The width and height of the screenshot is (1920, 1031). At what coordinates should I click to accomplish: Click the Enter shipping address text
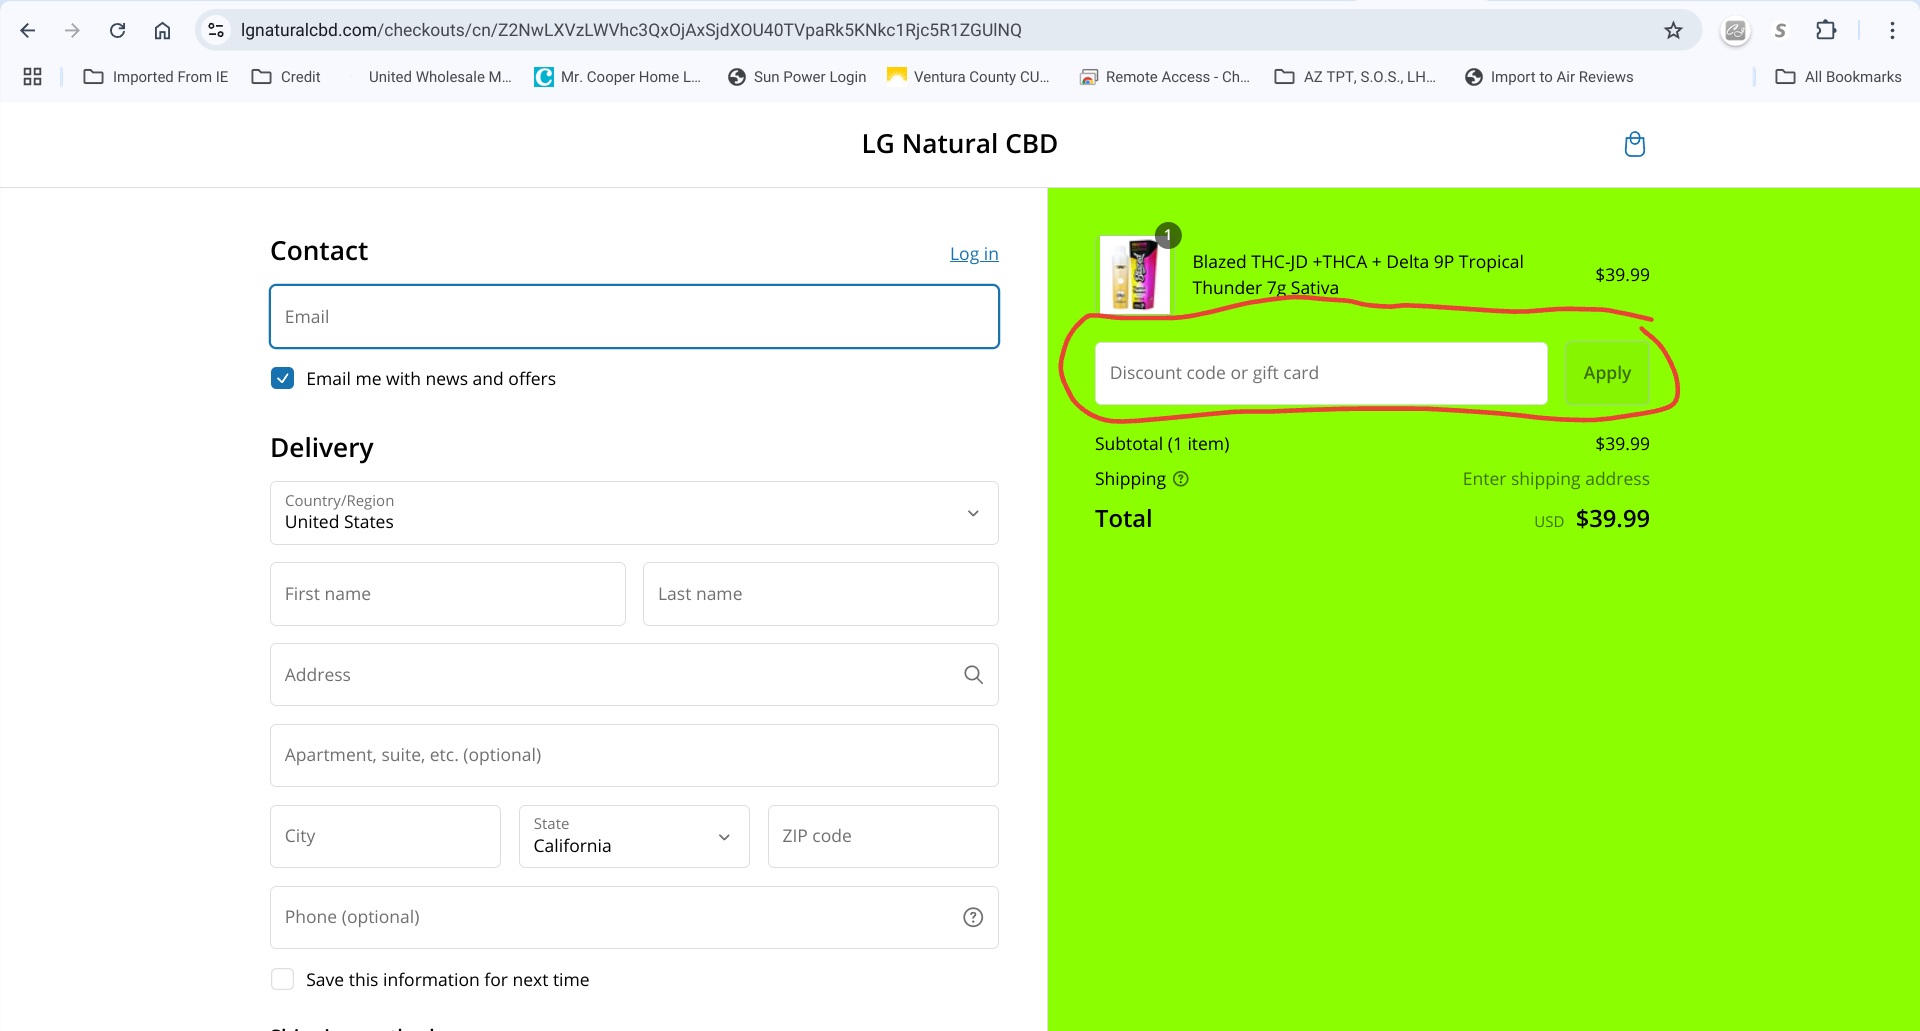(x=1556, y=479)
